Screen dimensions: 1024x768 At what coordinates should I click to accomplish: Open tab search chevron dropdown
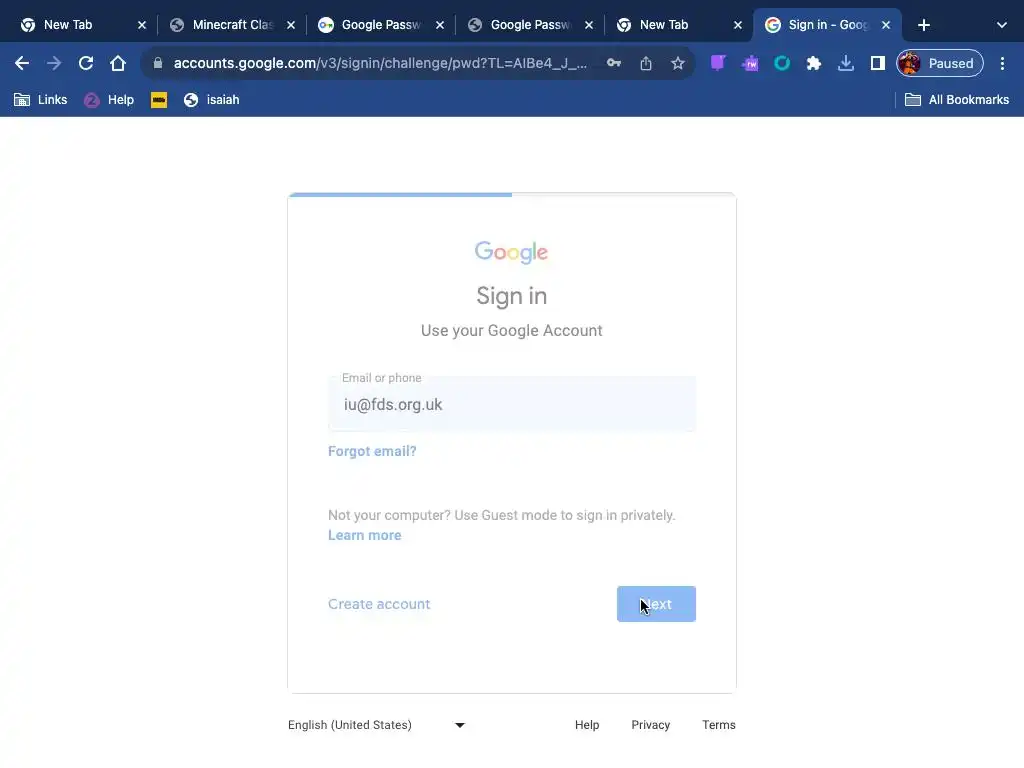point(1002,25)
